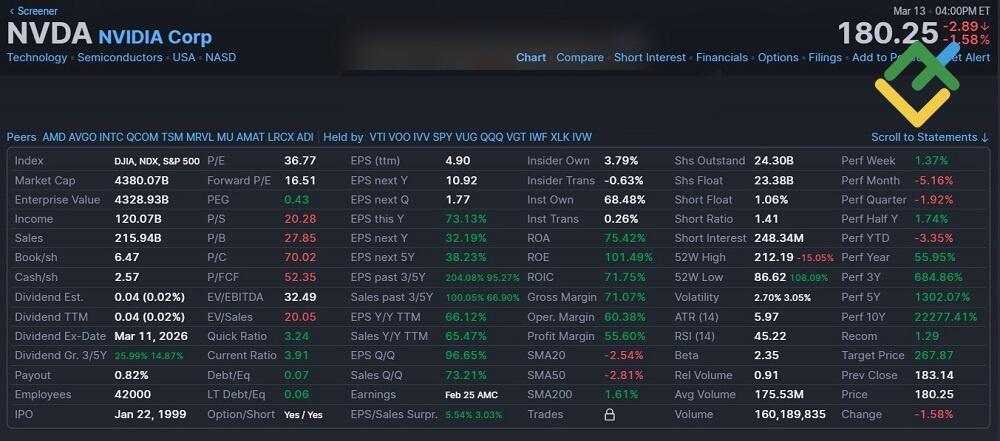Click the Technology sector link

click(37, 57)
